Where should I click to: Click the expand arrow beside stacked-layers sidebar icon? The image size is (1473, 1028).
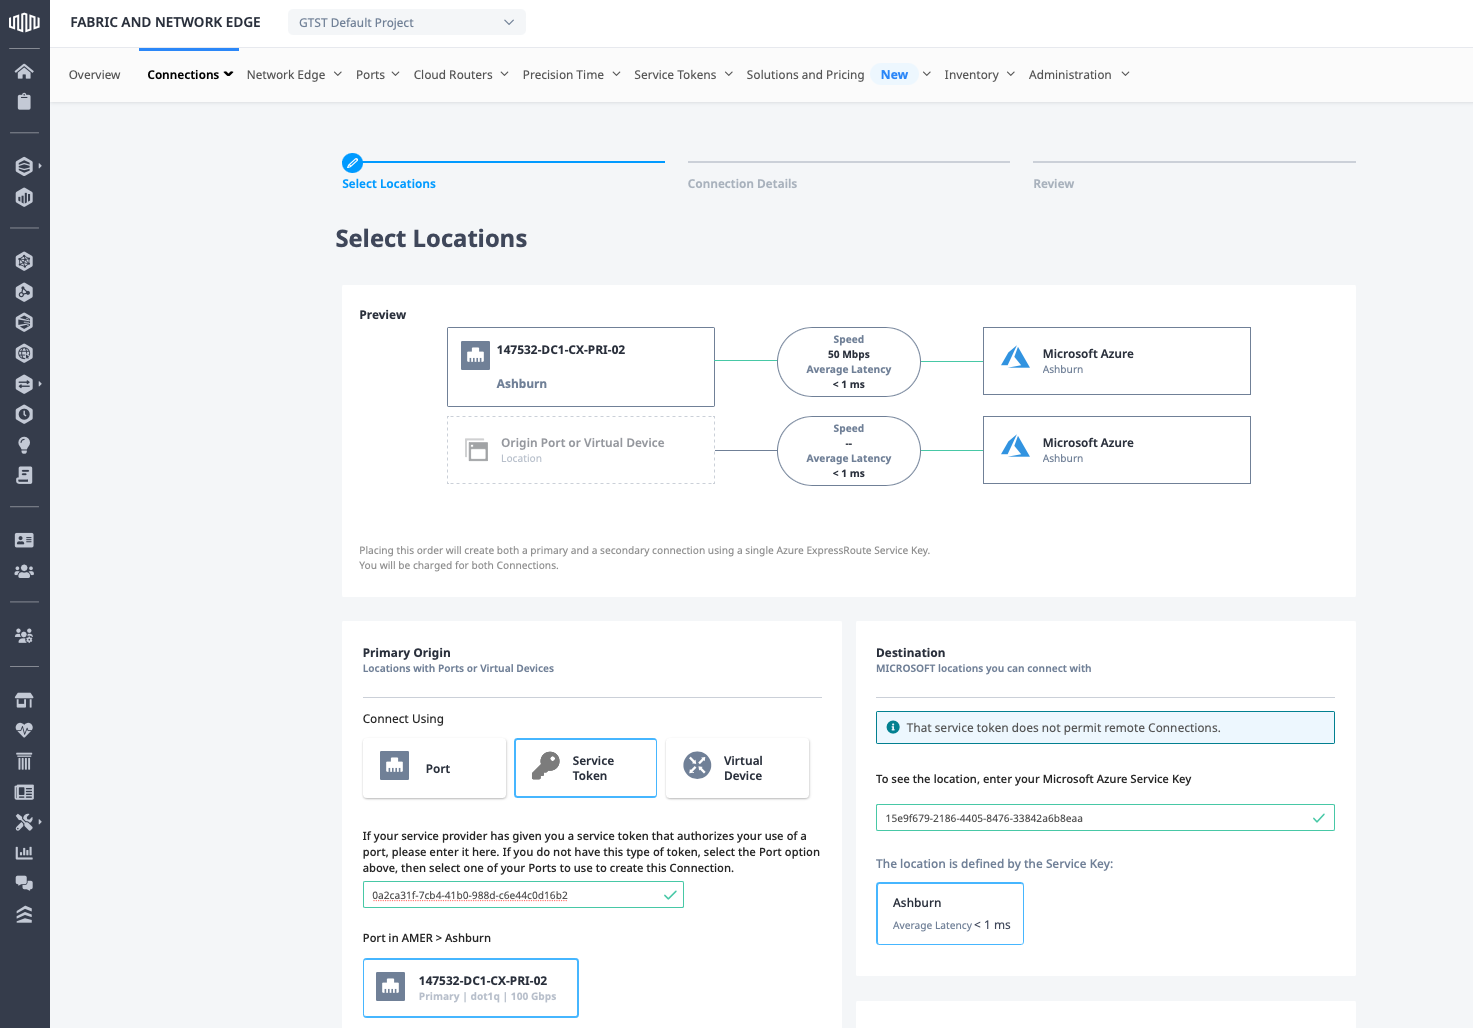tap(40, 166)
